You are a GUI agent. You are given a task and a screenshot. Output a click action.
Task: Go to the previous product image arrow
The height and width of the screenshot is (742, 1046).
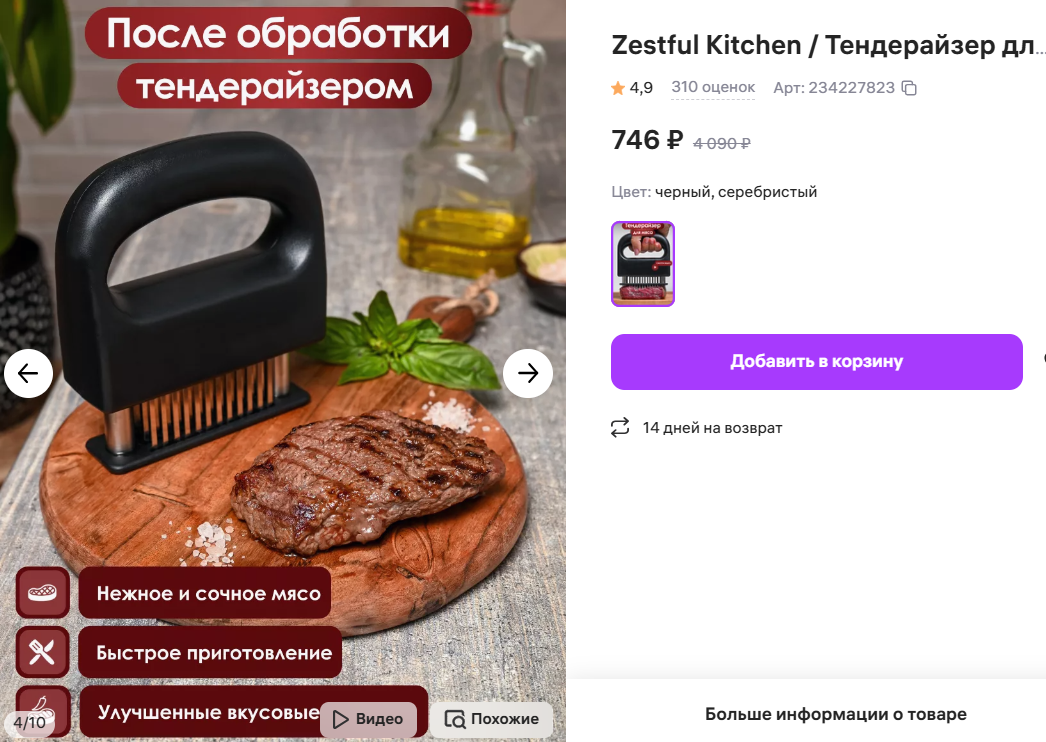[x=28, y=373]
